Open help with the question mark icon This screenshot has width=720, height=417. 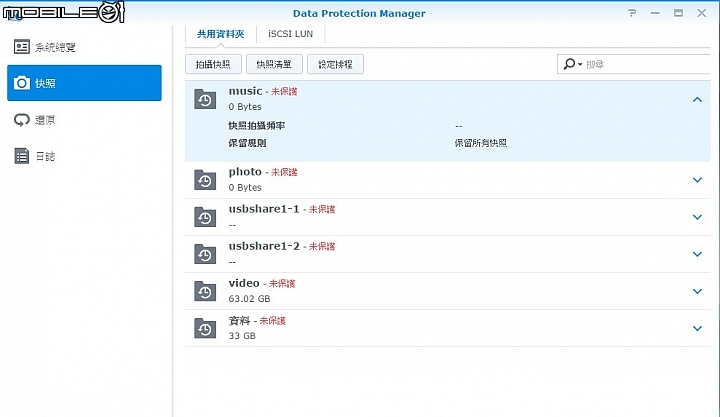(x=632, y=13)
